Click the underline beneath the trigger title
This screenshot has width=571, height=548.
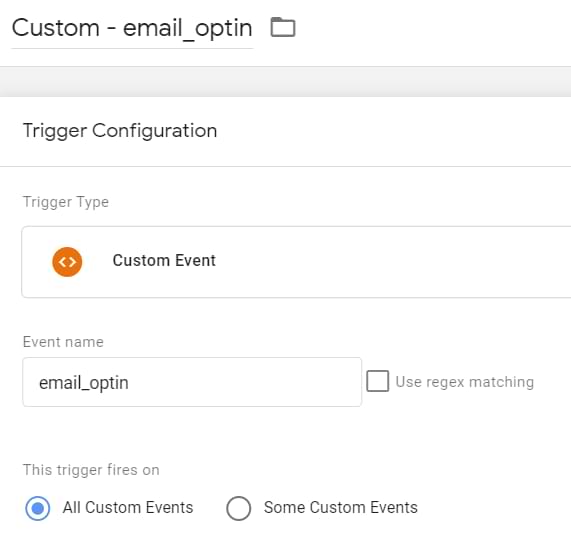pyautogui.click(x=132, y=48)
